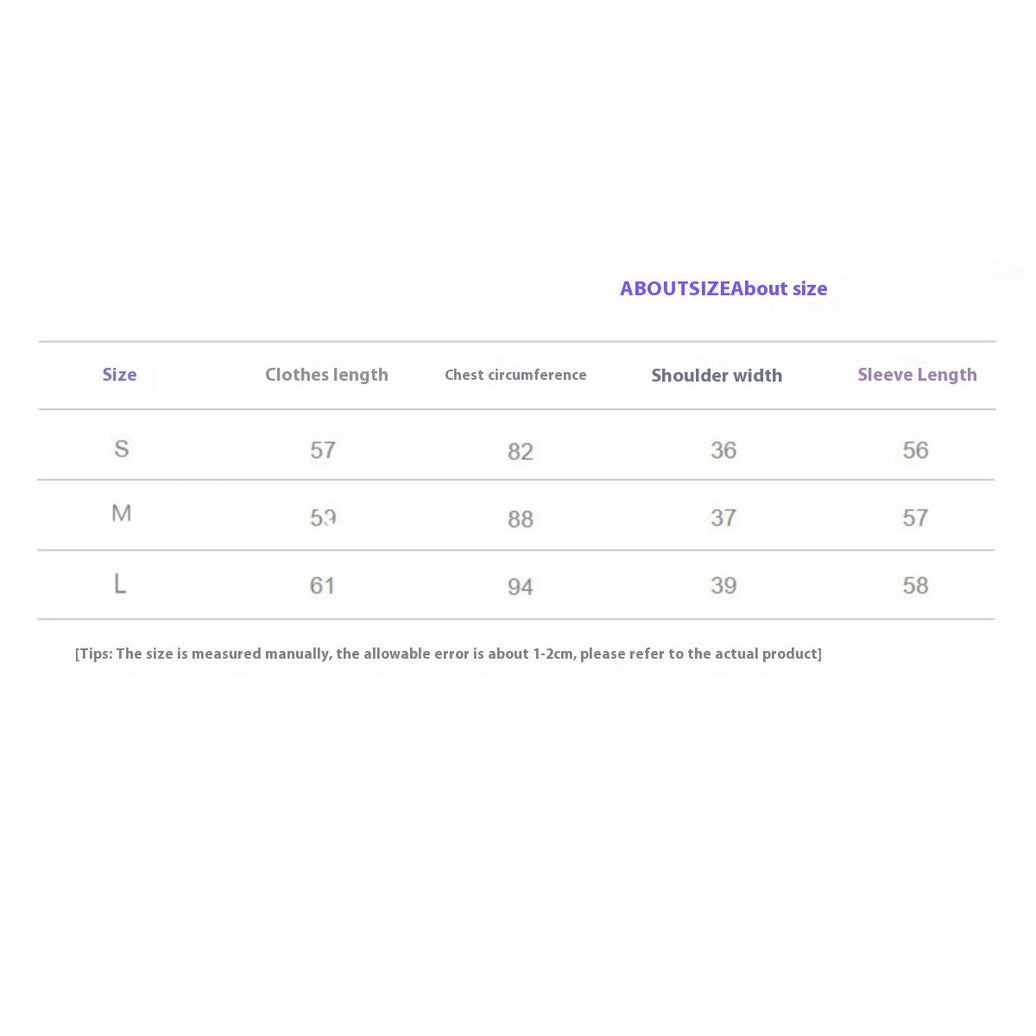1036x1036 pixels.
Task: Select the M size row label
Action: pyautogui.click(x=122, y=513)
